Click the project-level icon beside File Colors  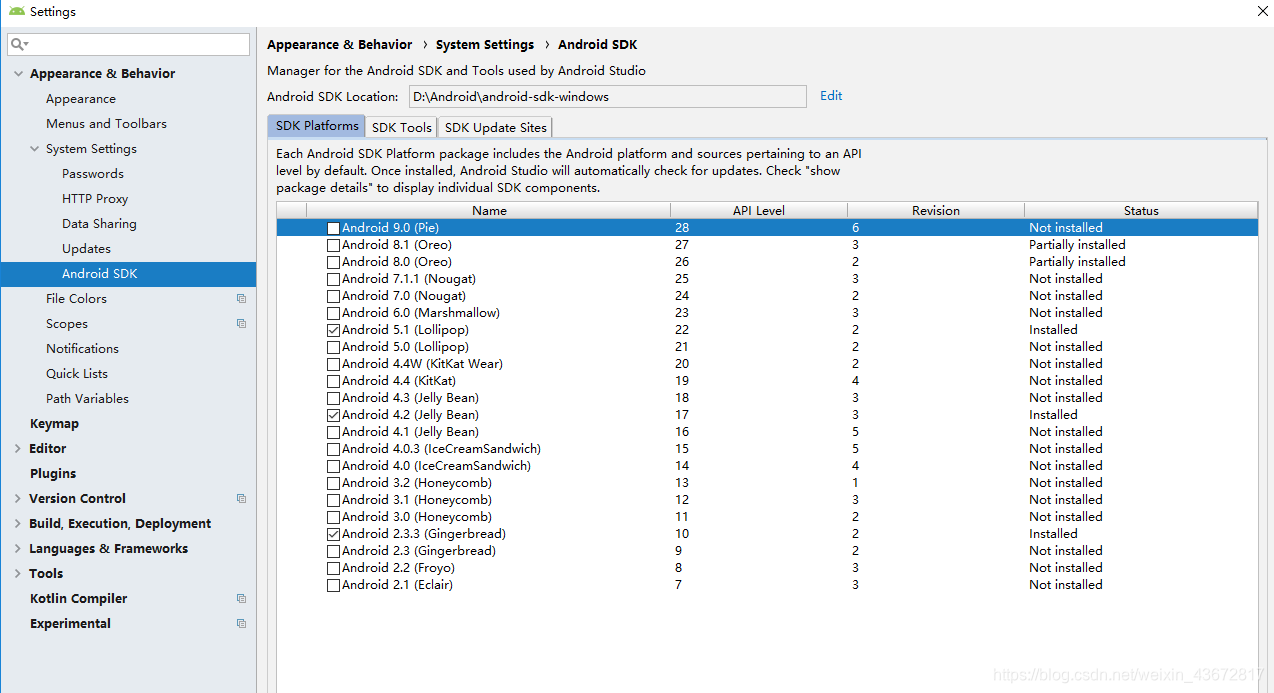pos(241,298)
